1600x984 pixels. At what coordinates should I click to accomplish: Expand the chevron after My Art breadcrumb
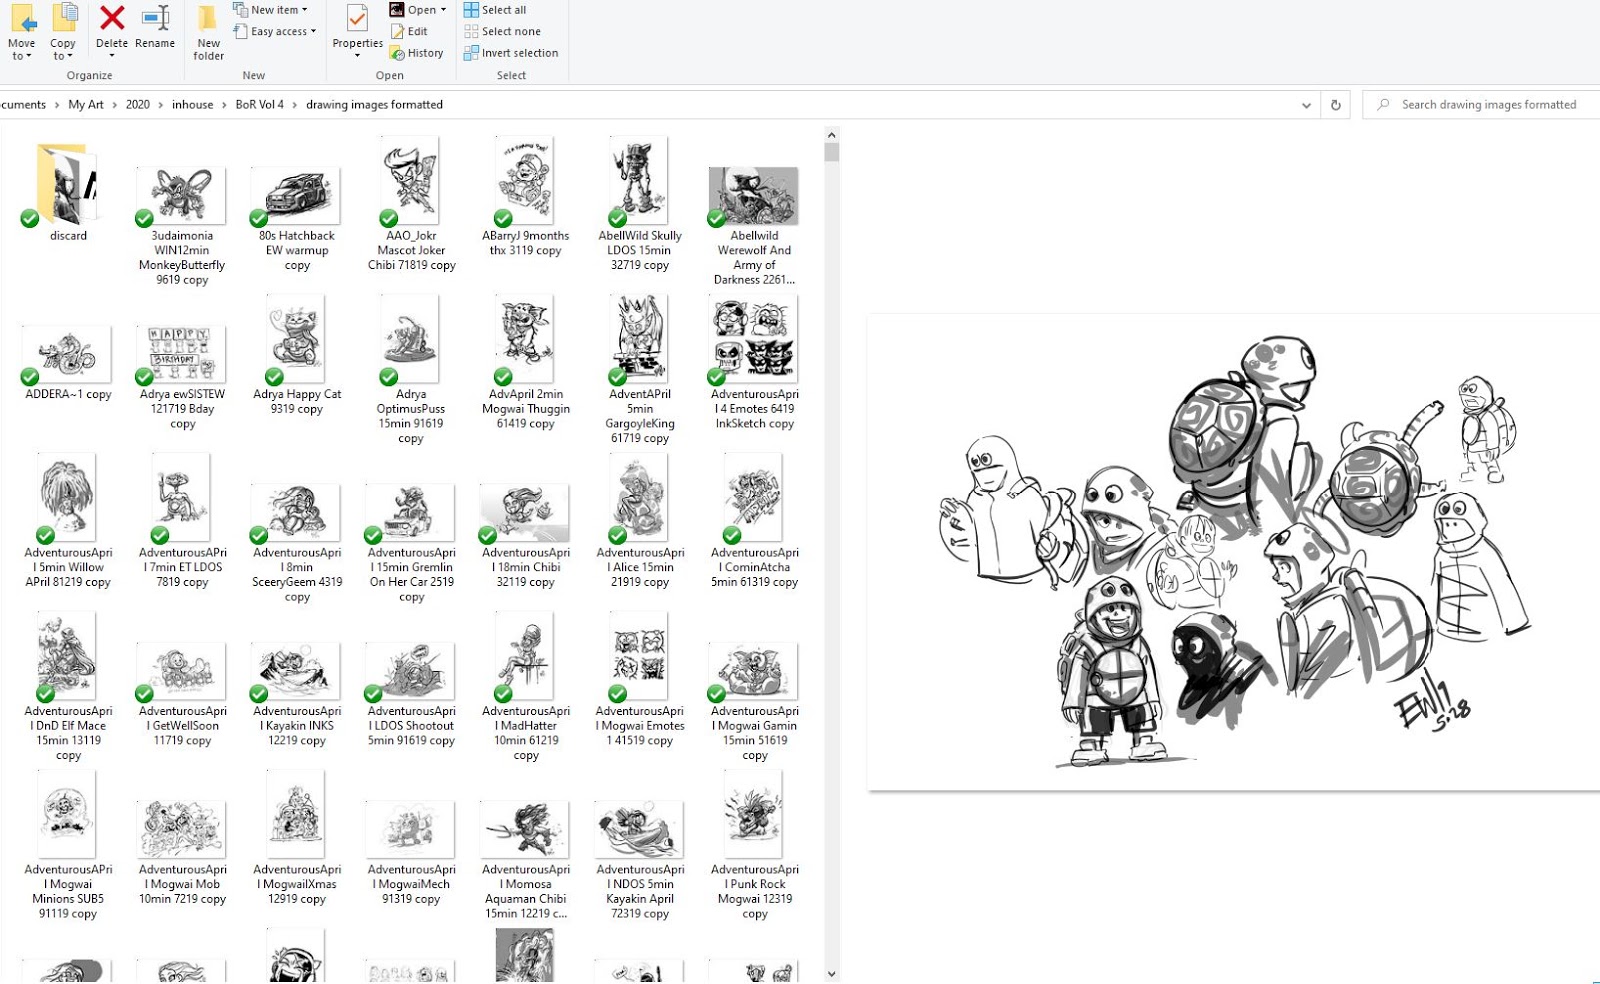pos(115,105)
